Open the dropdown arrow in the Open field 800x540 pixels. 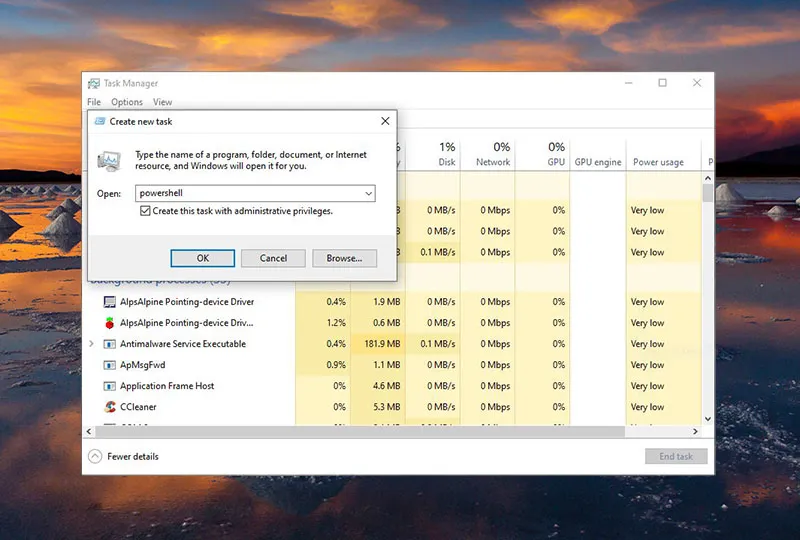[x=368, y=193]
